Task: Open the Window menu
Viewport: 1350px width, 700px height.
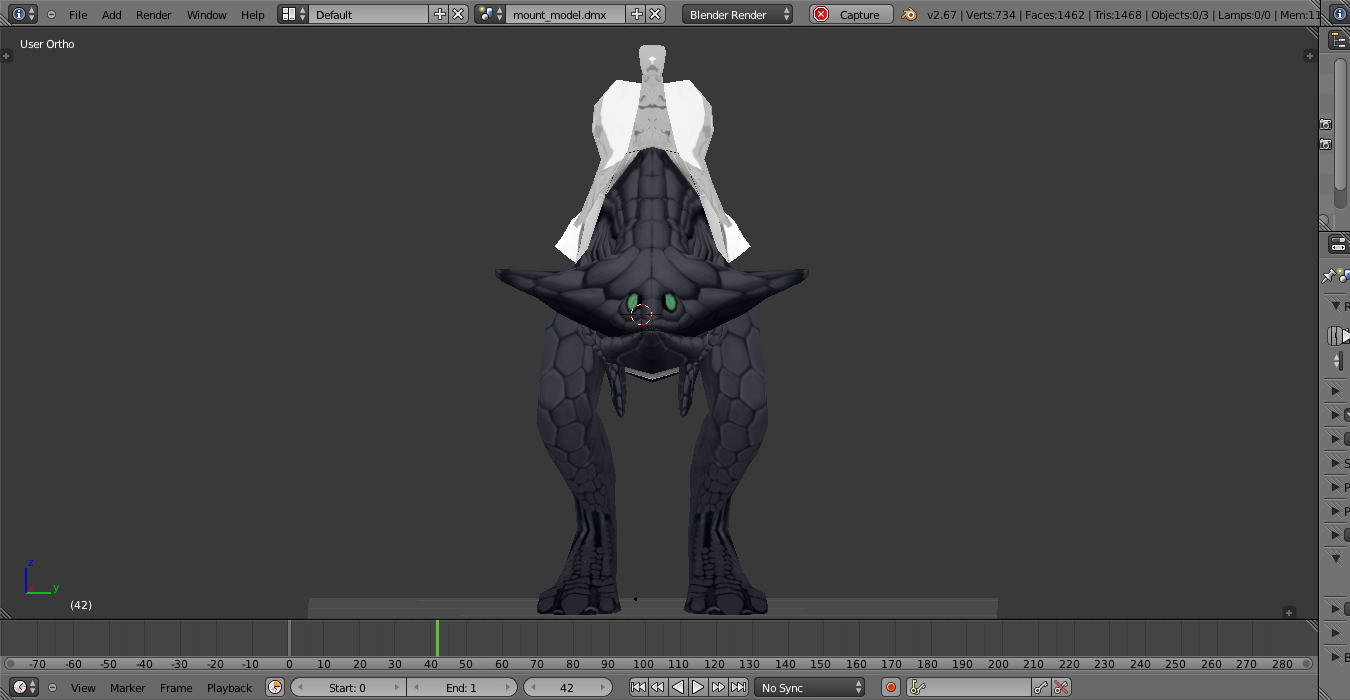Action: pos(207,15)
